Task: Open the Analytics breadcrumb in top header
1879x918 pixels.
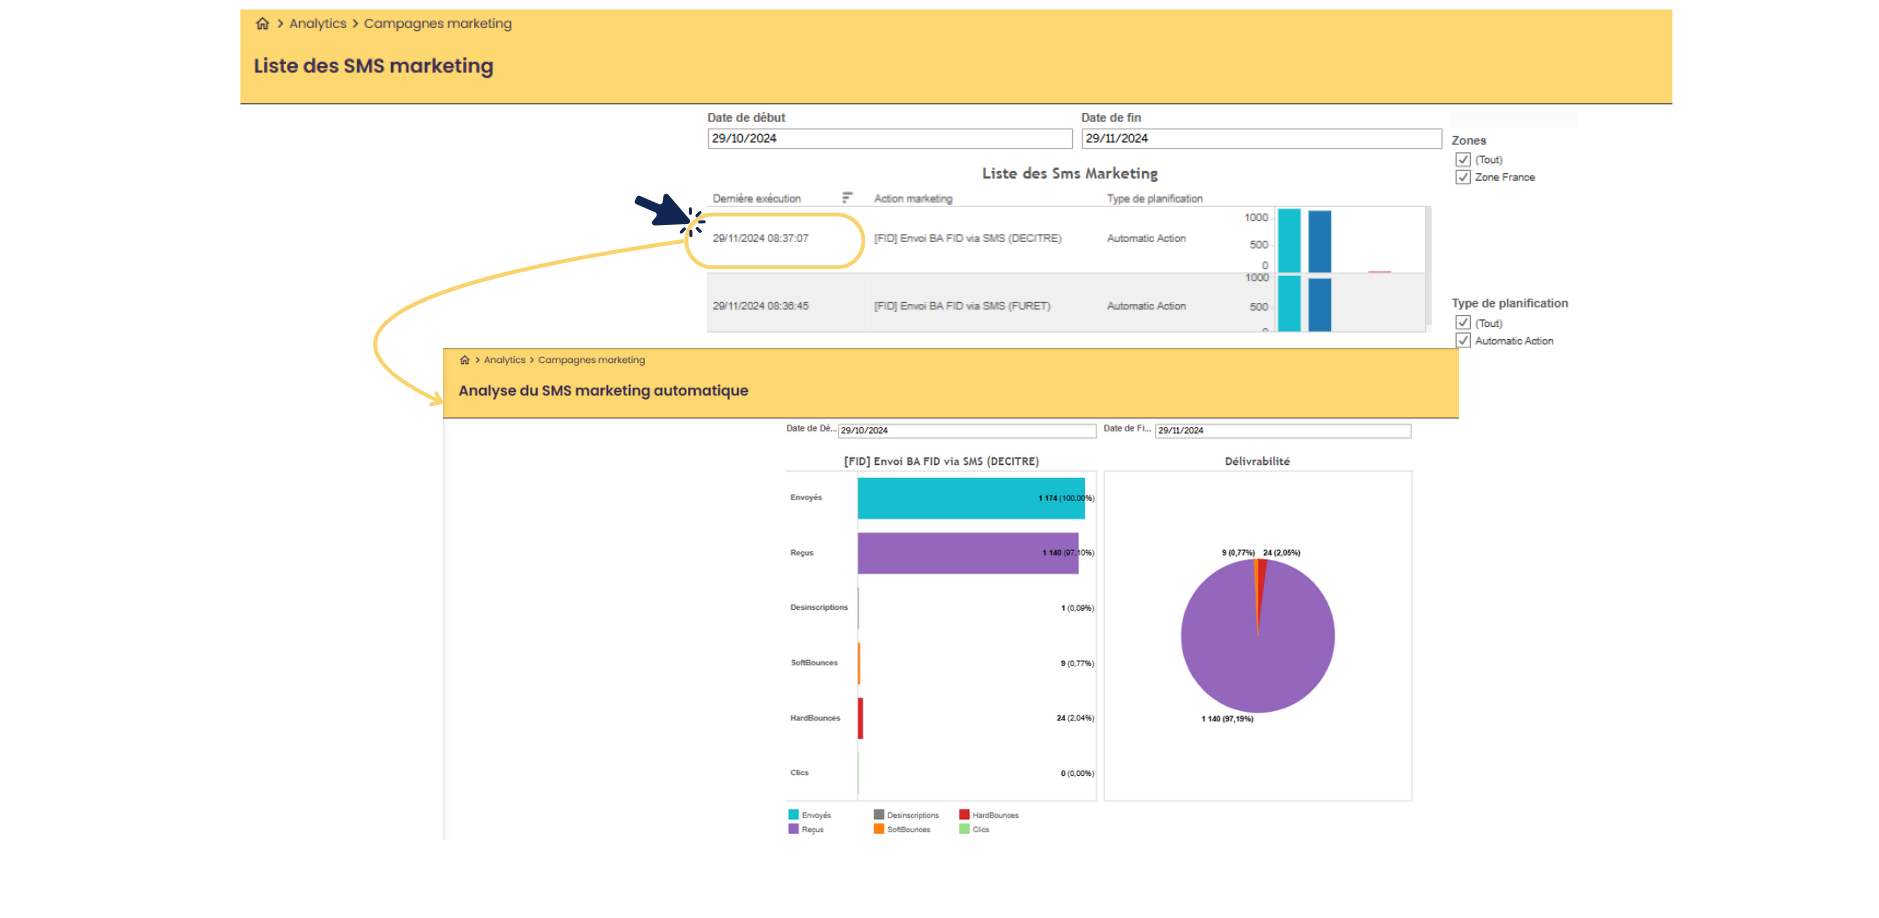Action: [x=318, y=23]
